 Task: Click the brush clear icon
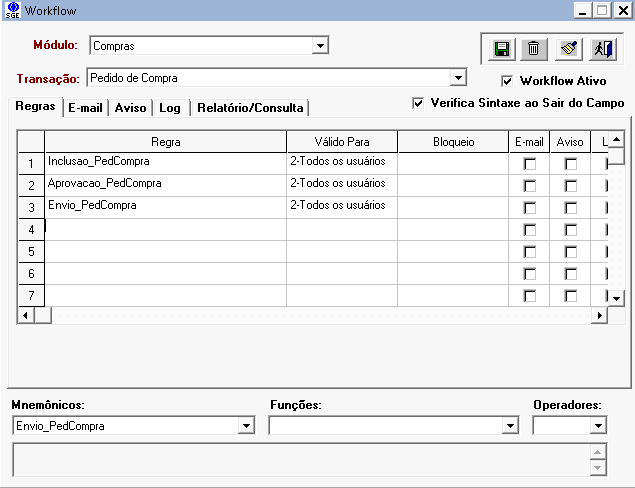coord(568,48)
